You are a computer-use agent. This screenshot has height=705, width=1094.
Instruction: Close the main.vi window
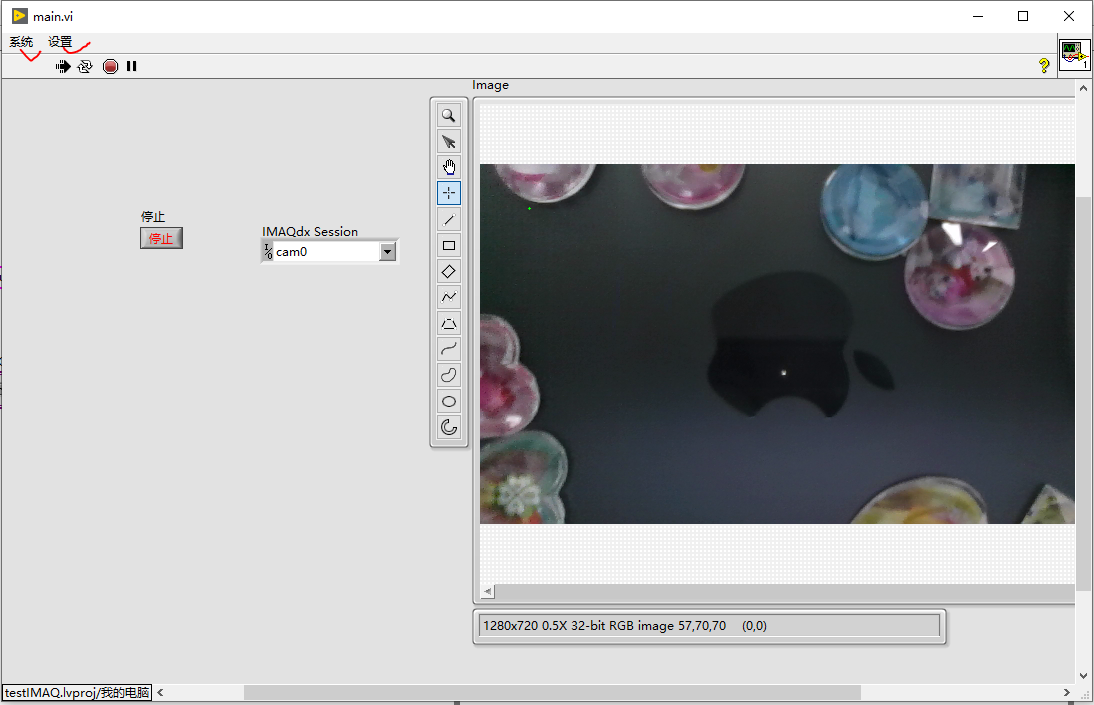pos(1069,16)
